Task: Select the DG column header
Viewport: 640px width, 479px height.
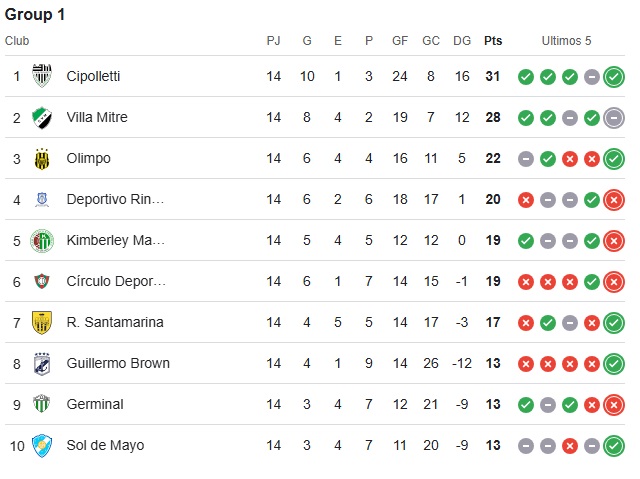Action: (462, 41)
